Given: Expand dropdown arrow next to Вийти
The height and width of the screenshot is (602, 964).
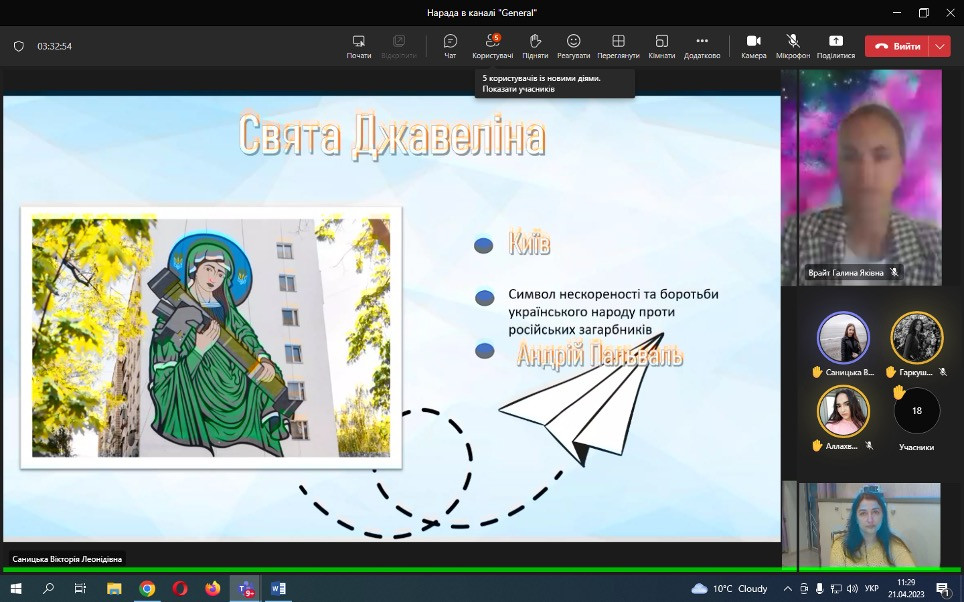Looking at the screenshot, I should pyautogui.click(x=939, y=46).
